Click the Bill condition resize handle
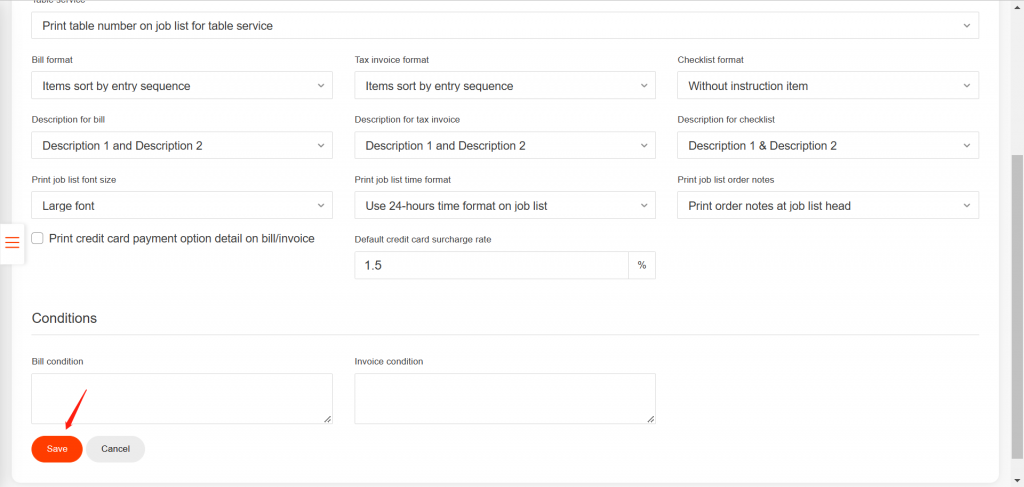 pyautogui.click(x=327, y=419)
